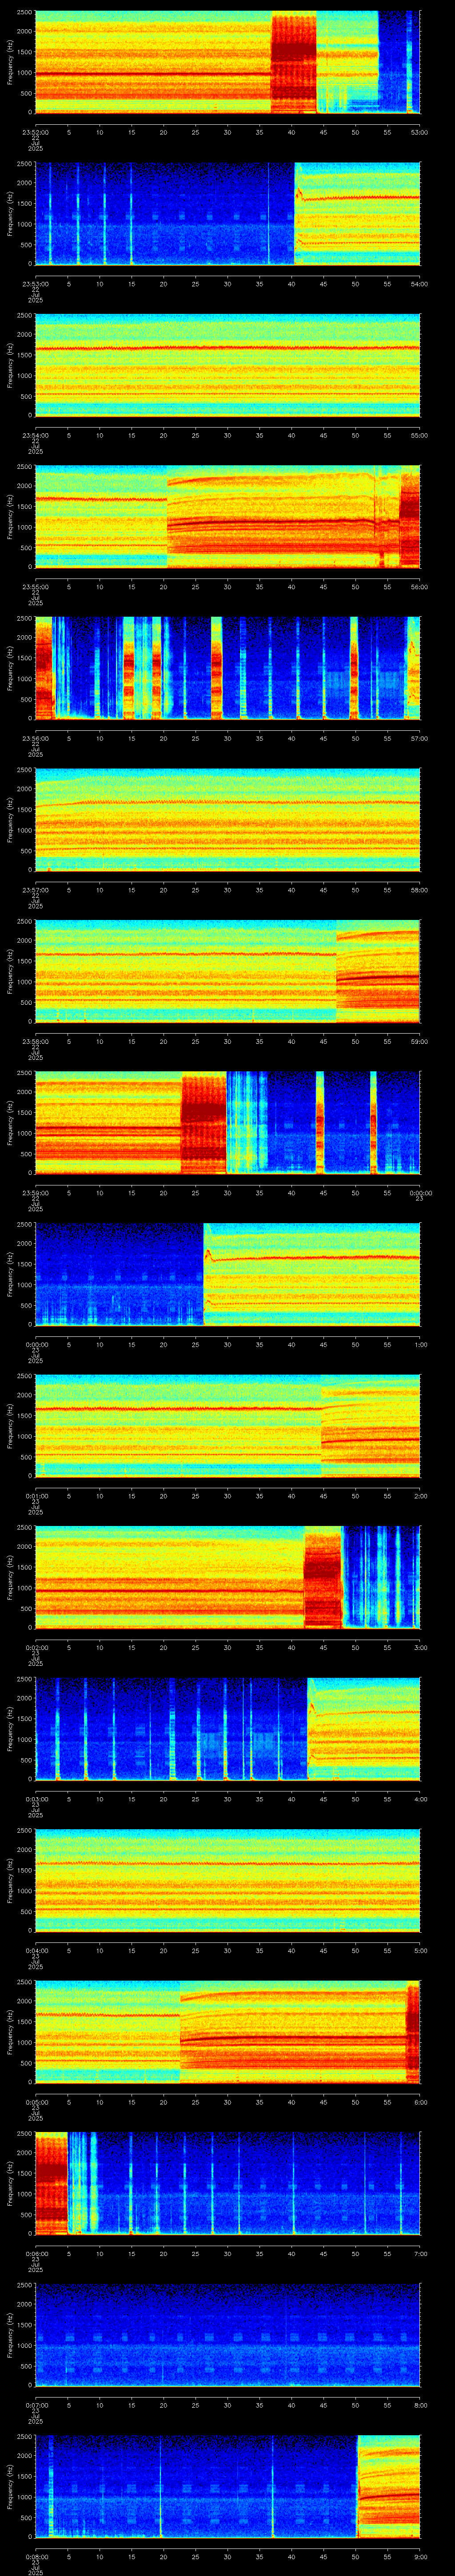Screen dimensions: 455x2576
Task: Select the spectrogram panel starting at 23:56:00
Action: tap(228, 668)
